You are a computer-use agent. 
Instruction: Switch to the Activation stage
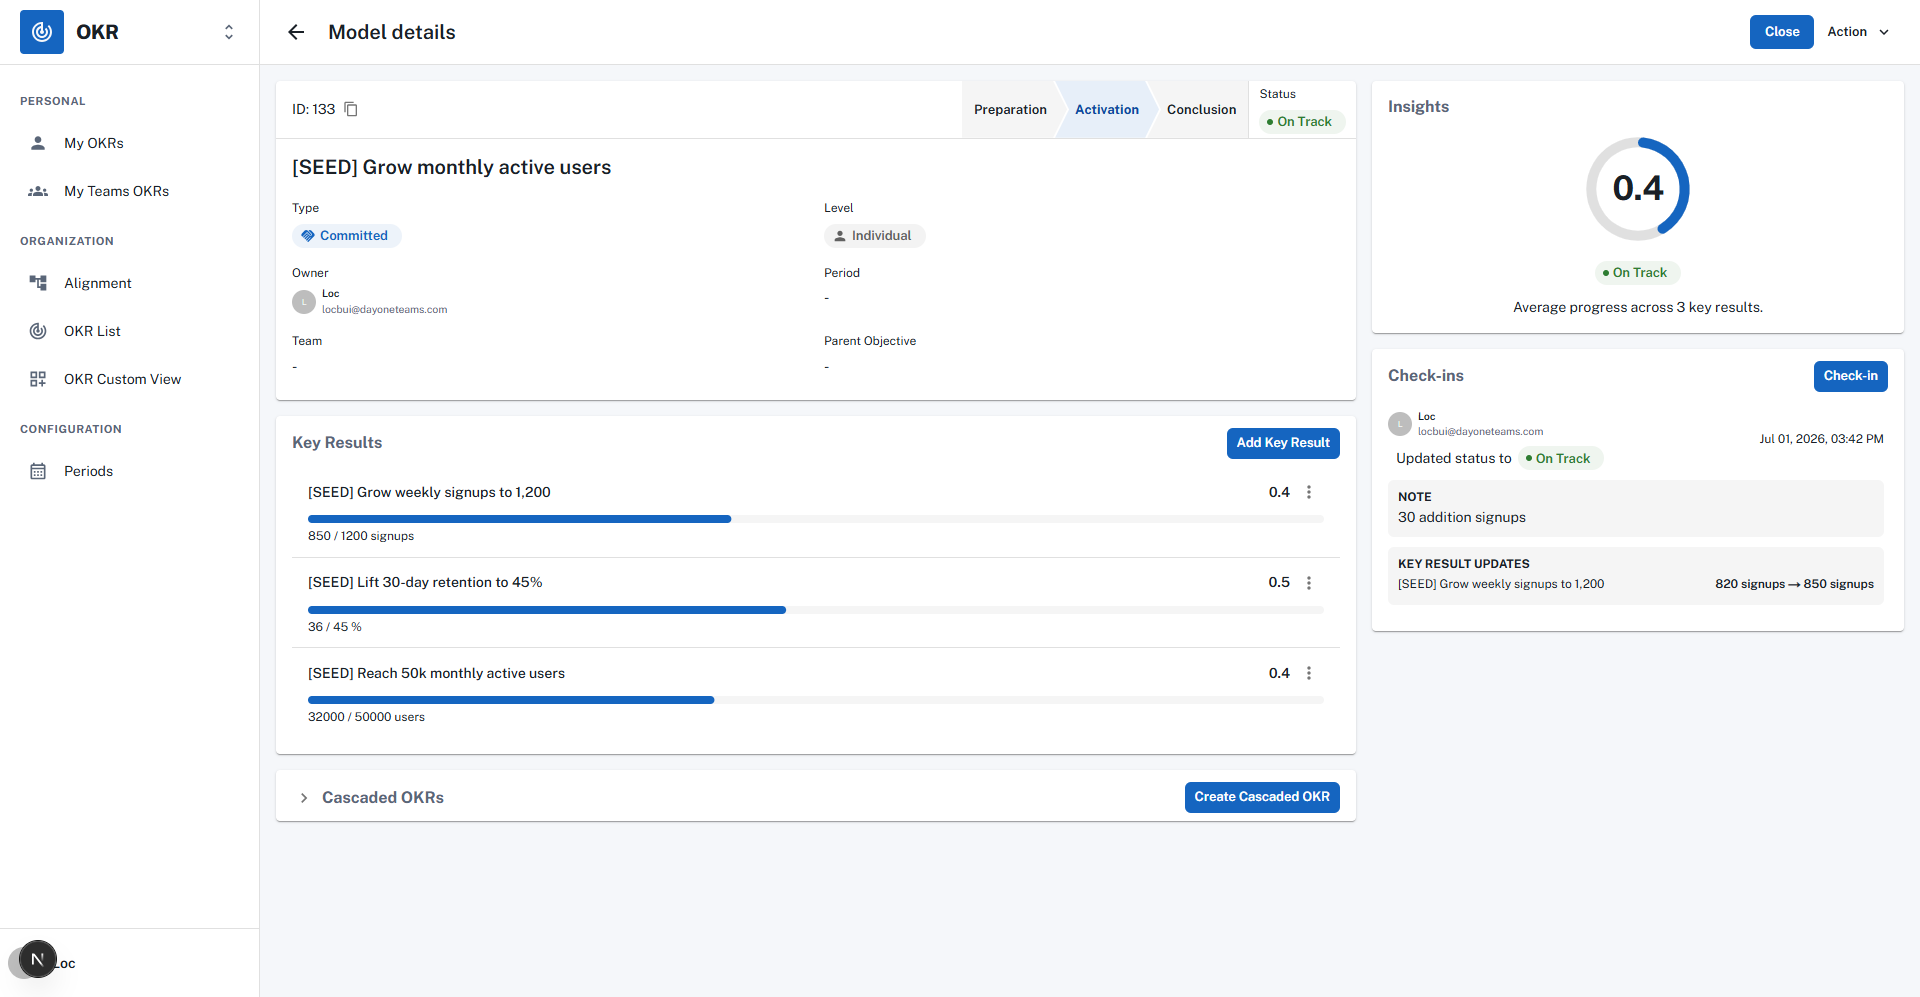pyautogui.click(x=1106, y=110)
